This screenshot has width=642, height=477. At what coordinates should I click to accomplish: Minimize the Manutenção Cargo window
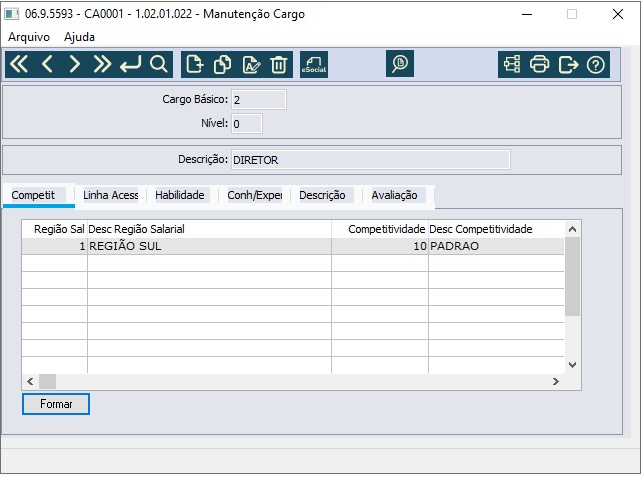527,14
